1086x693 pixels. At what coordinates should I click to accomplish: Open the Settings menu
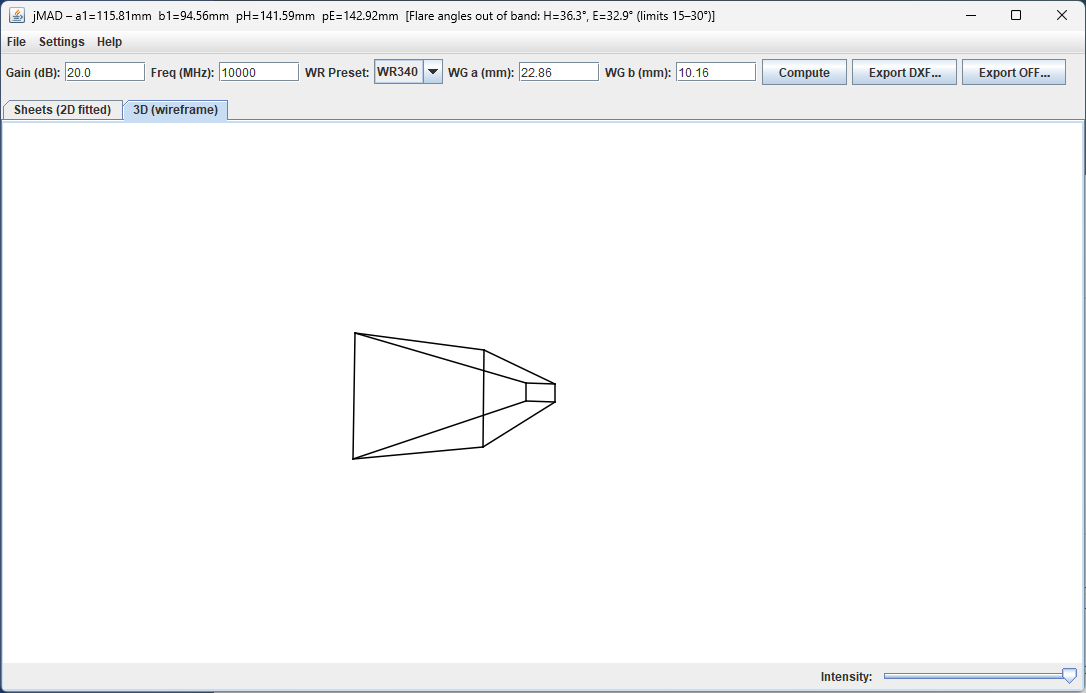coord(62,42)
